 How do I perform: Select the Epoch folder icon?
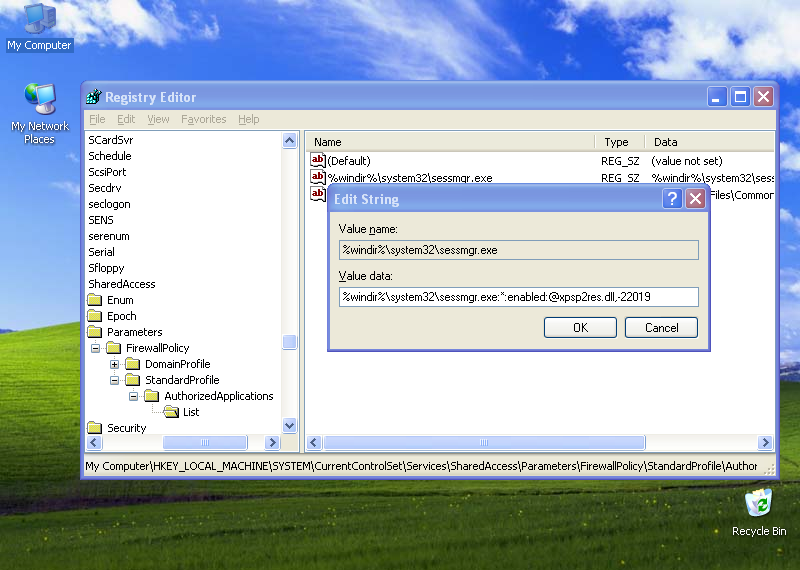[x=94, y=315]
